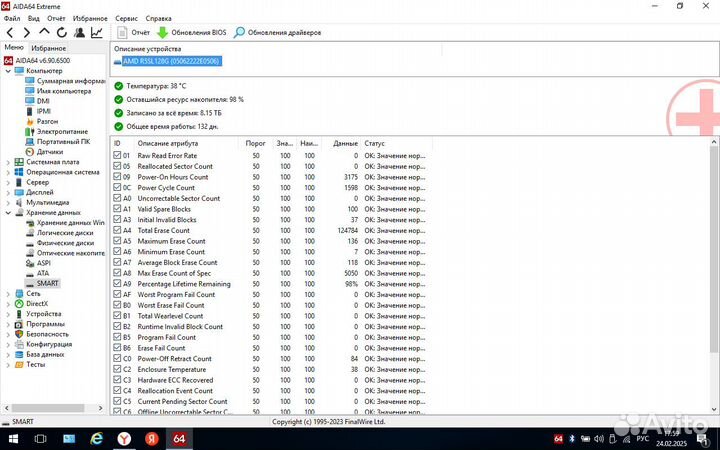Toggle checkbox for 0C Power Cycle Count
720x450 pixels.
click(x=117, y=187)
